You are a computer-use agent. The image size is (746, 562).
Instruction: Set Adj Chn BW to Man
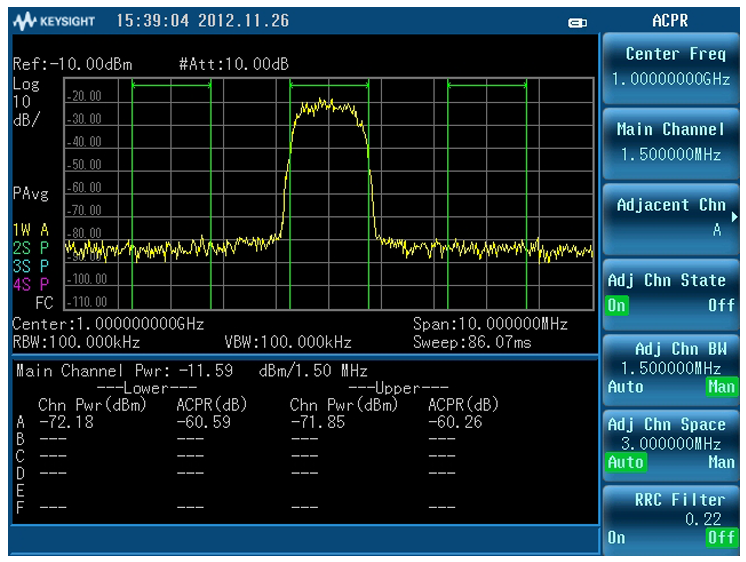(x=721, y=387)
